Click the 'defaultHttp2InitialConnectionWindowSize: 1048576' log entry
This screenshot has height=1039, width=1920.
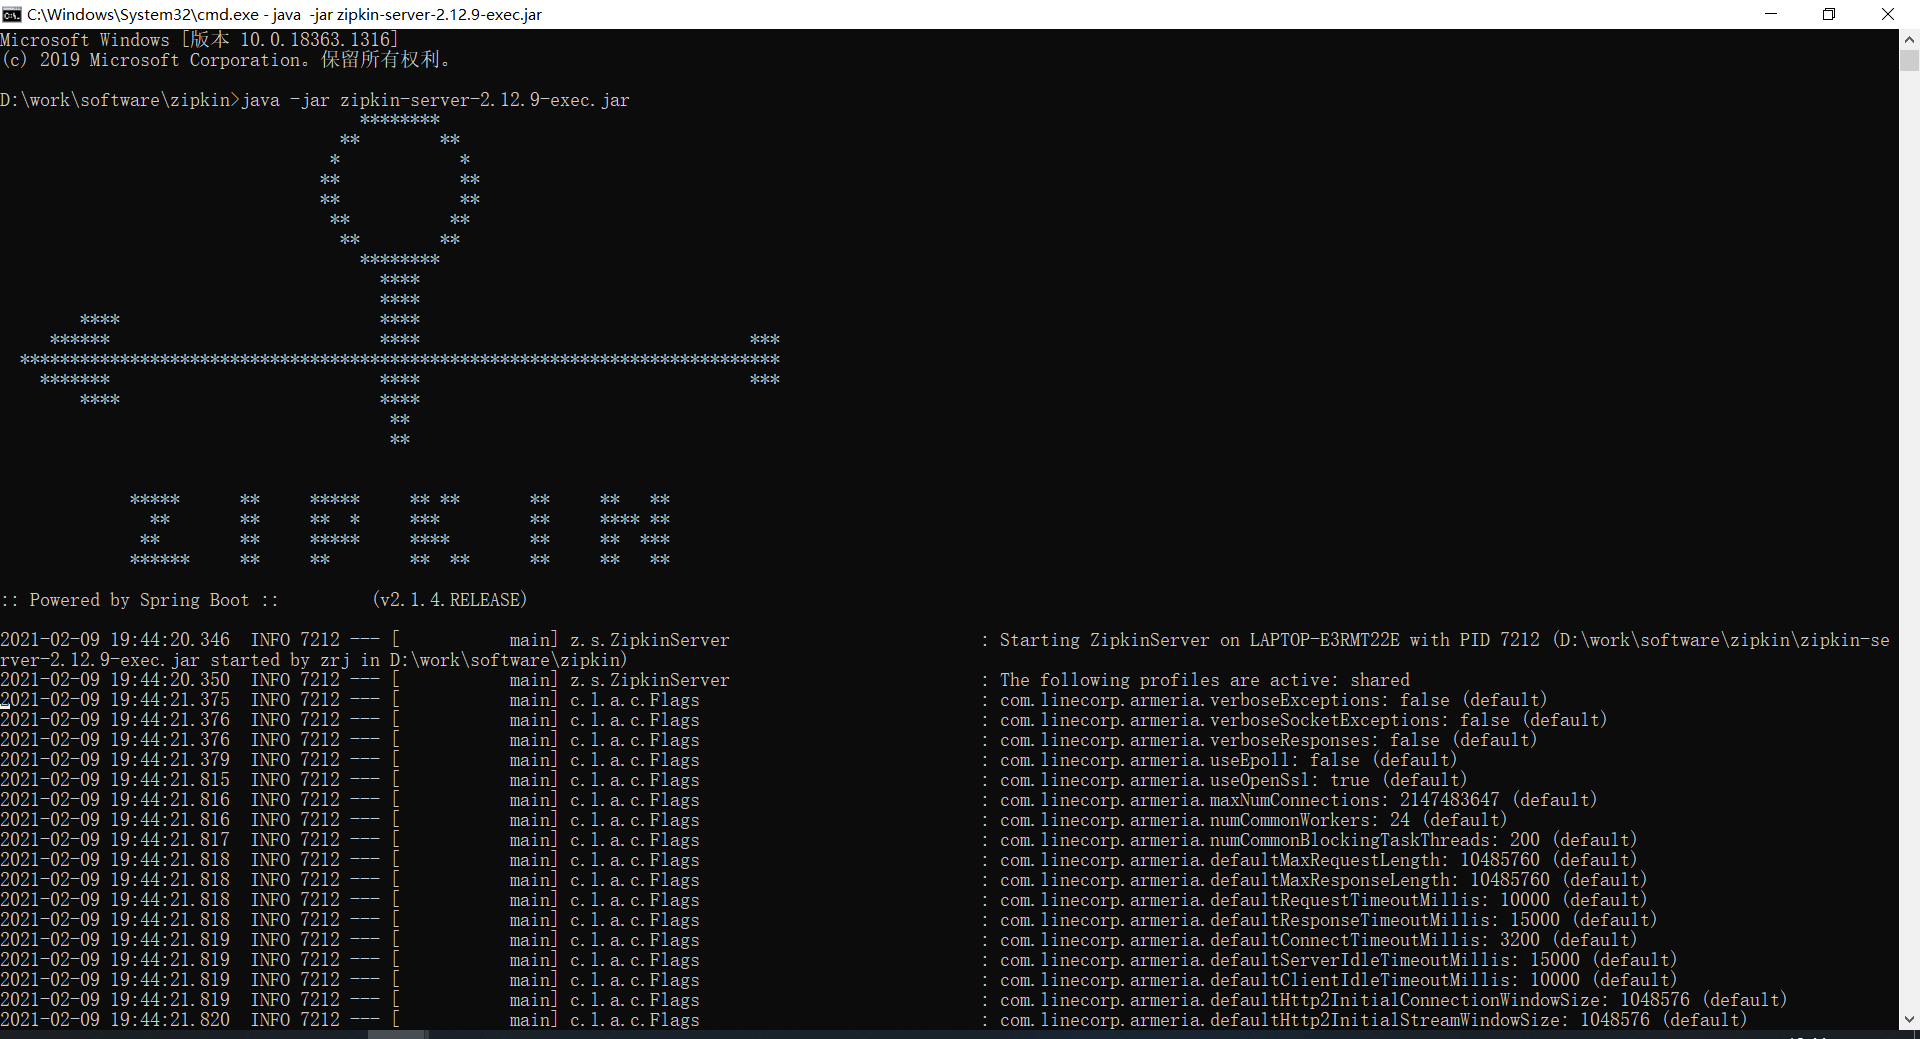pyautogui.click(x=1394, y=1000)
